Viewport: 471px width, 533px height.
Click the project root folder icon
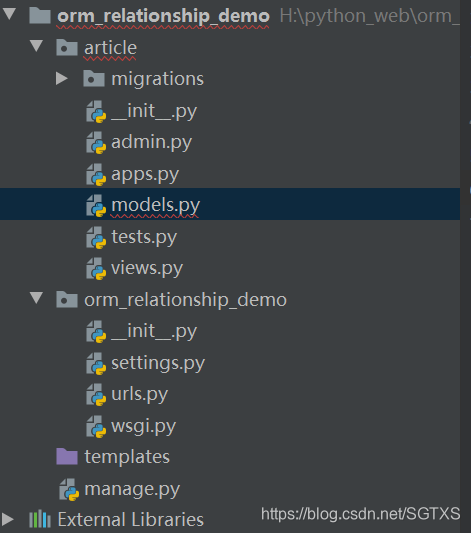(40, 15)
